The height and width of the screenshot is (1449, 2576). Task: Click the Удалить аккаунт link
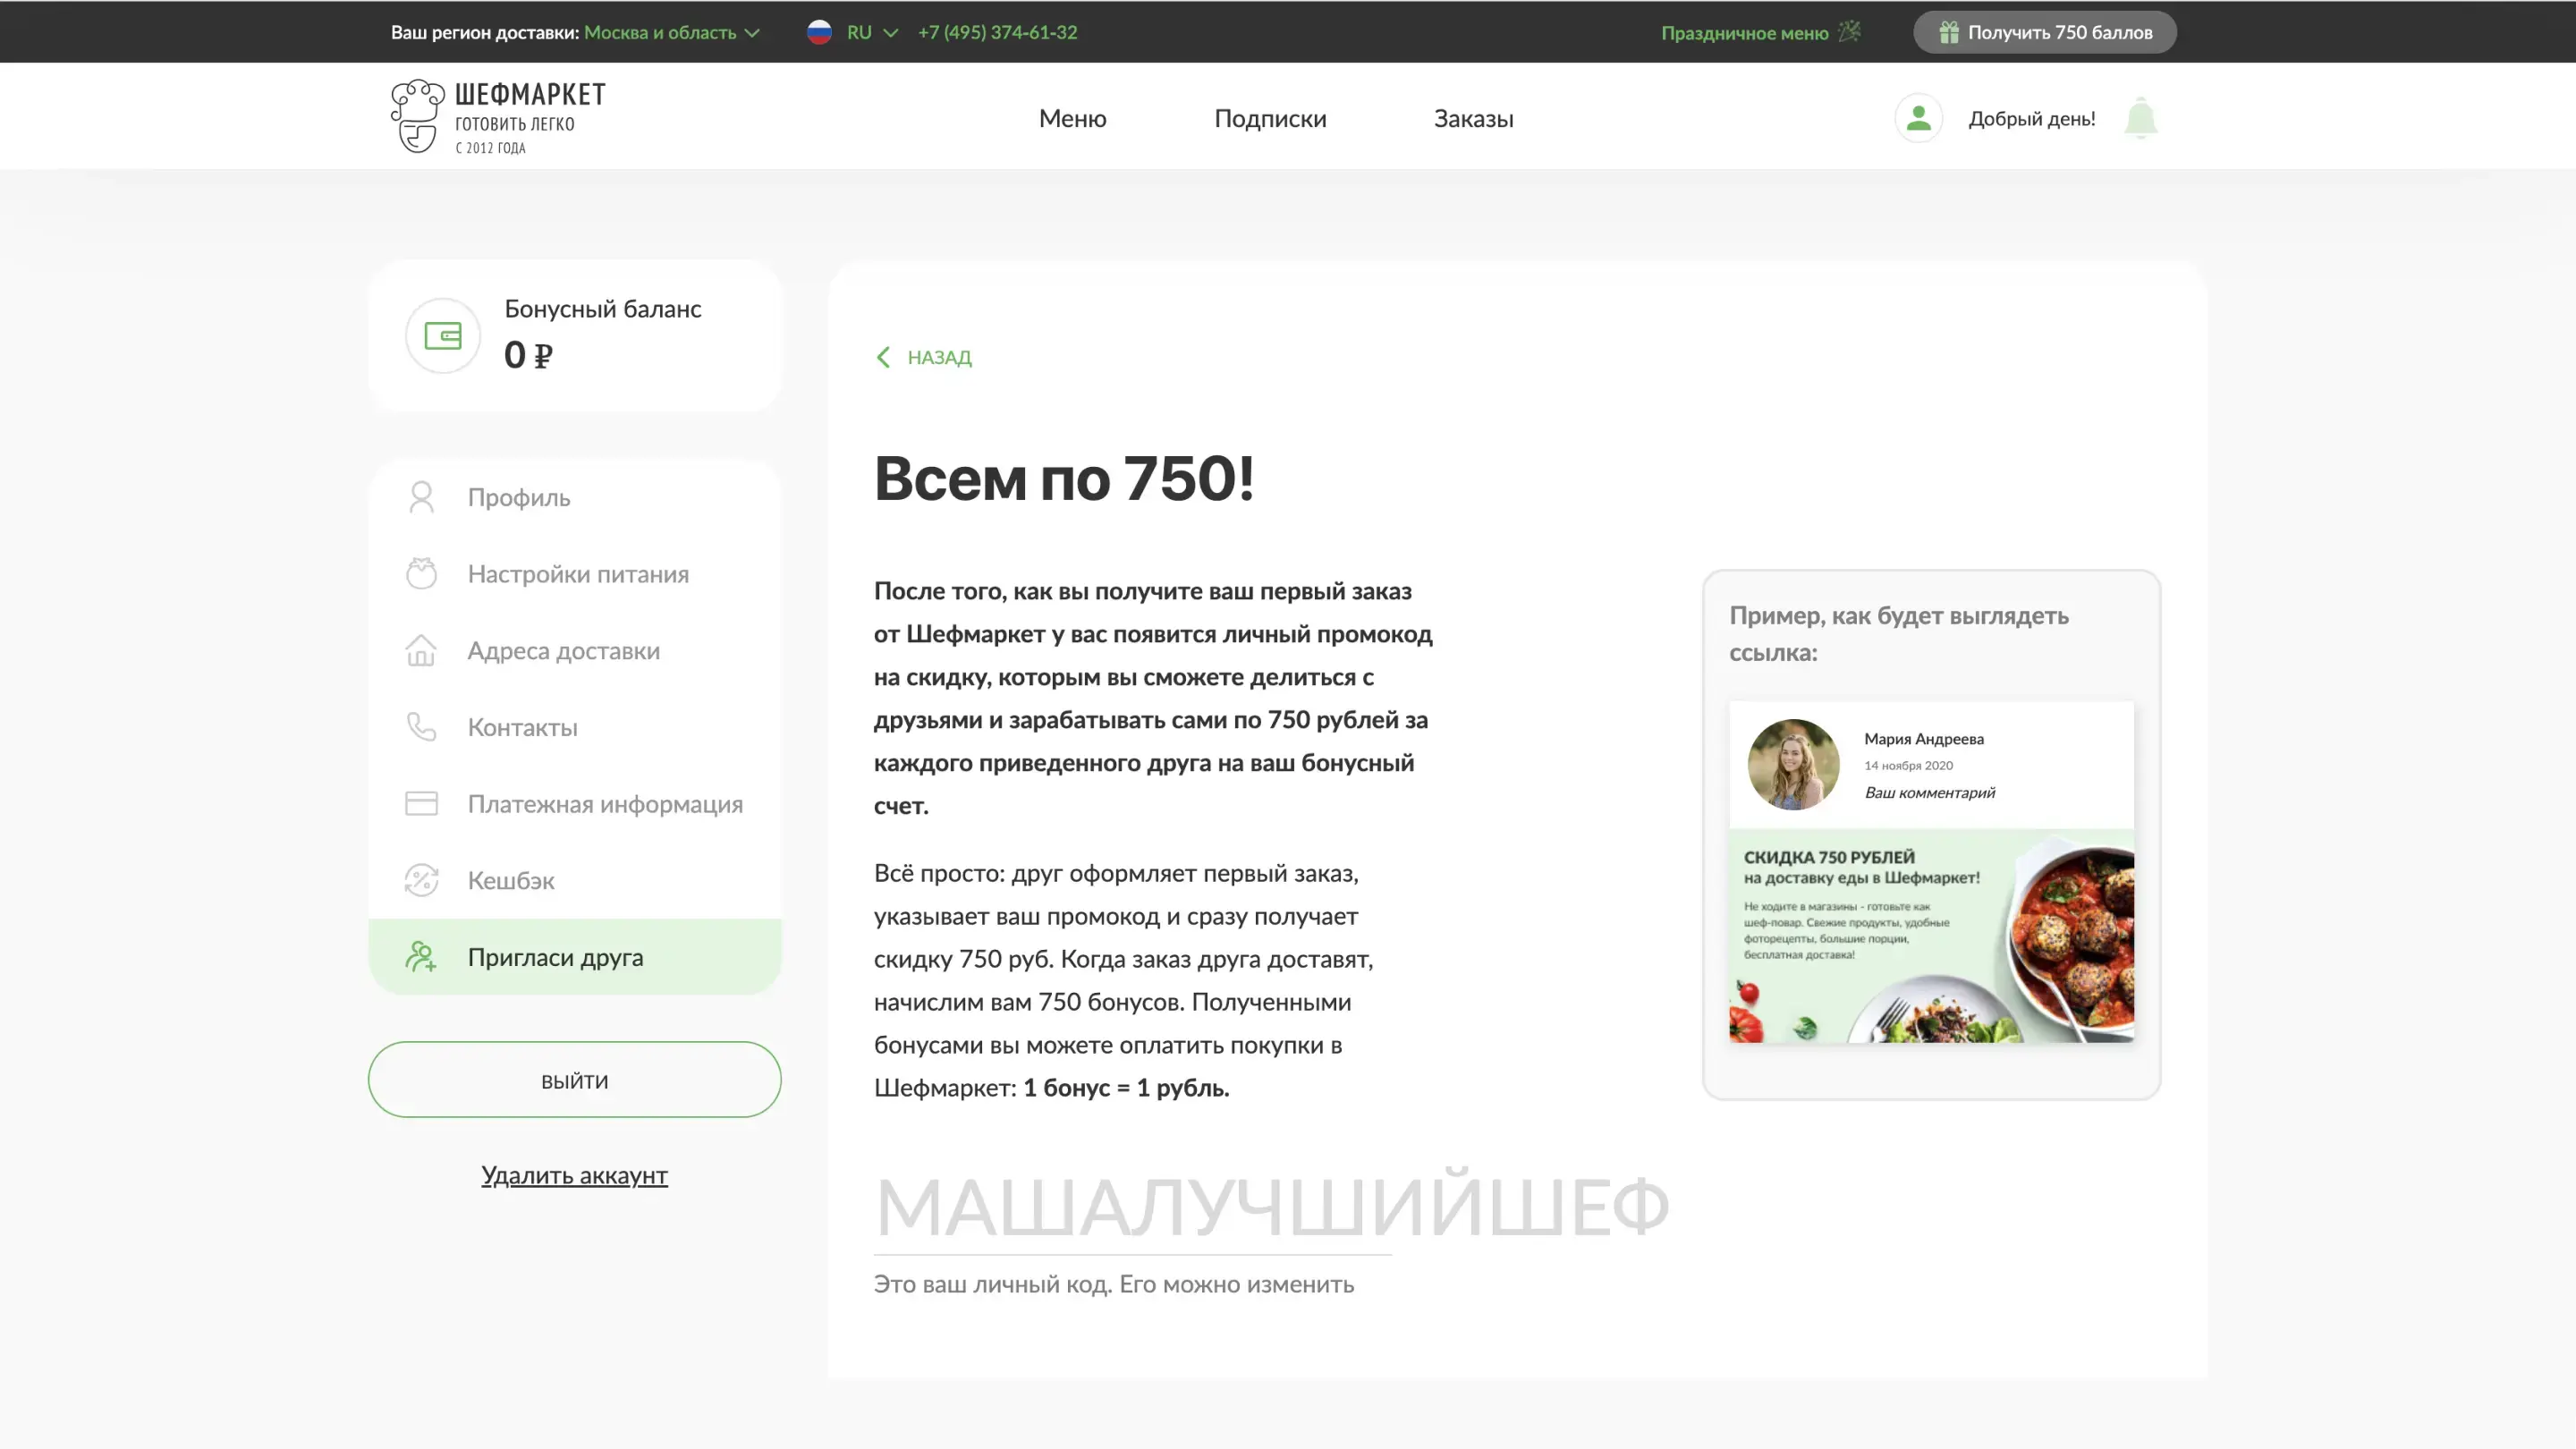pyautogui.click(x=574, y=1175)
